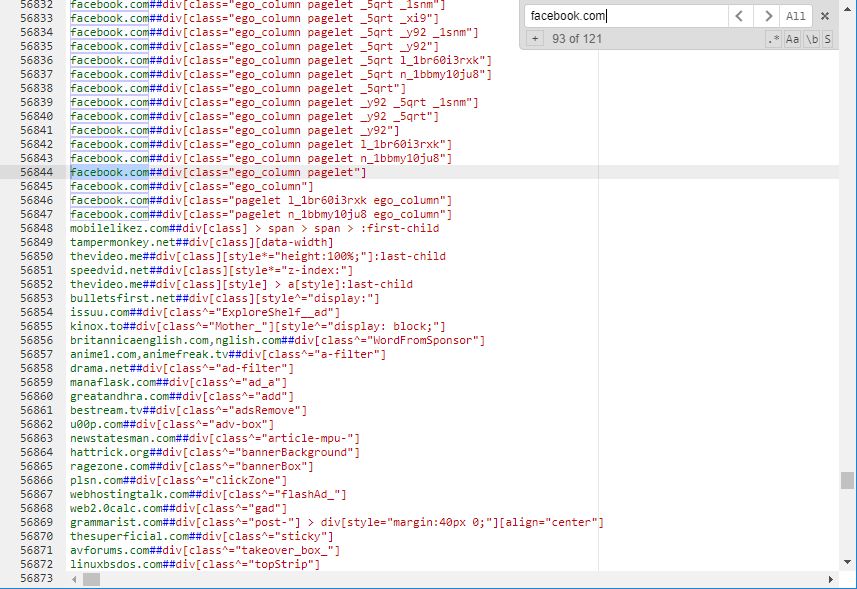Expand replace mode with plus button
Viewport: 857px width, 589px height.
click(x=535, y=39)
